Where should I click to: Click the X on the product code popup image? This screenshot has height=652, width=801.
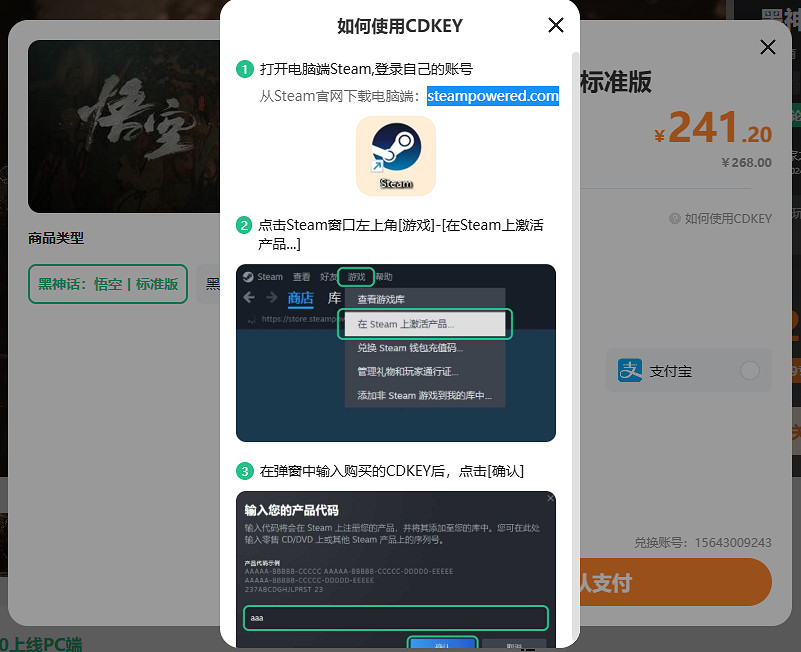[x=549, y=496]
